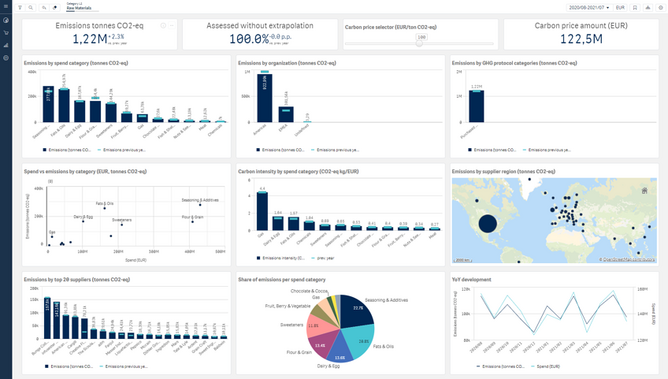Toggle Emissions legend in GHG protocol chart
The image size is (668, 379).
(x=492, y=150)
